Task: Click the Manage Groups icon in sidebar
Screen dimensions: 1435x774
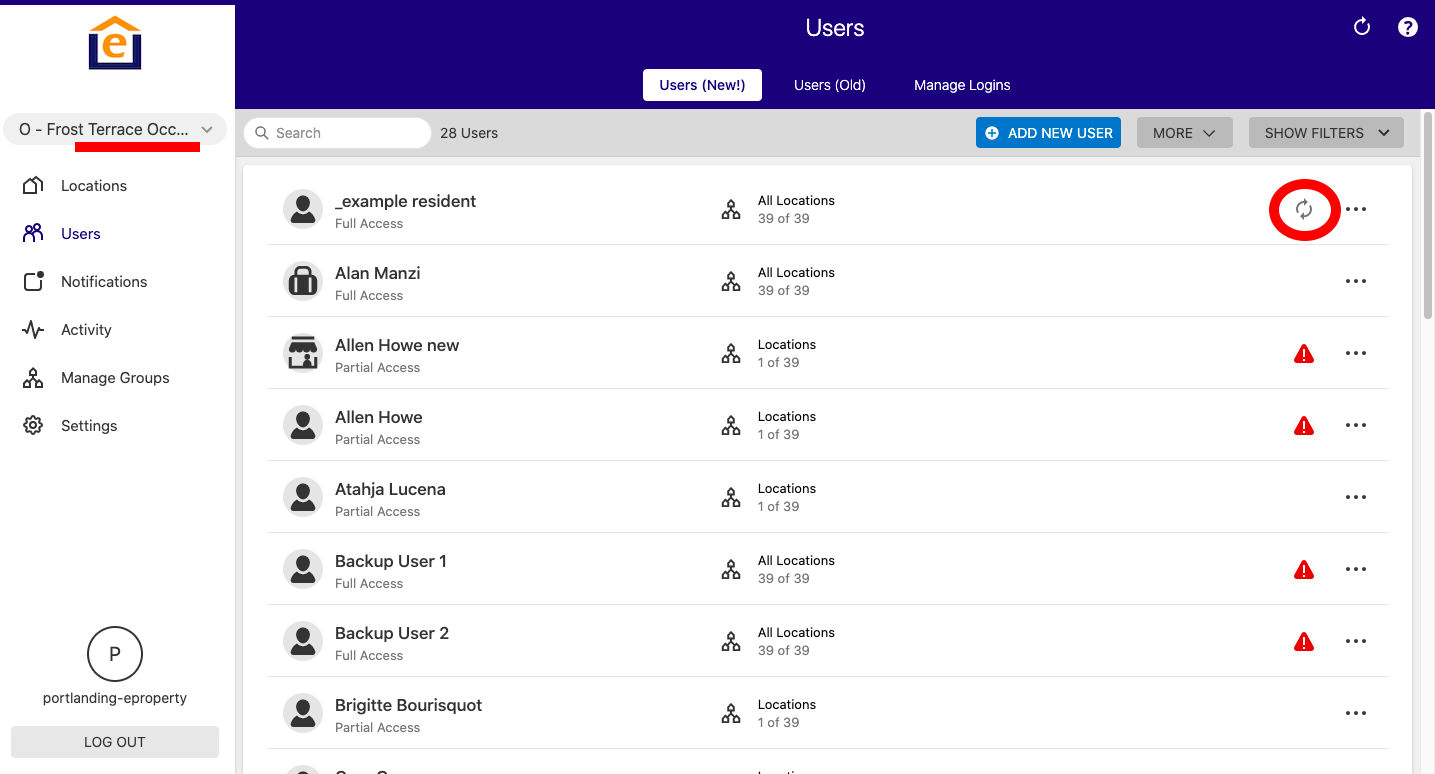Action: [x=33, y=377]
